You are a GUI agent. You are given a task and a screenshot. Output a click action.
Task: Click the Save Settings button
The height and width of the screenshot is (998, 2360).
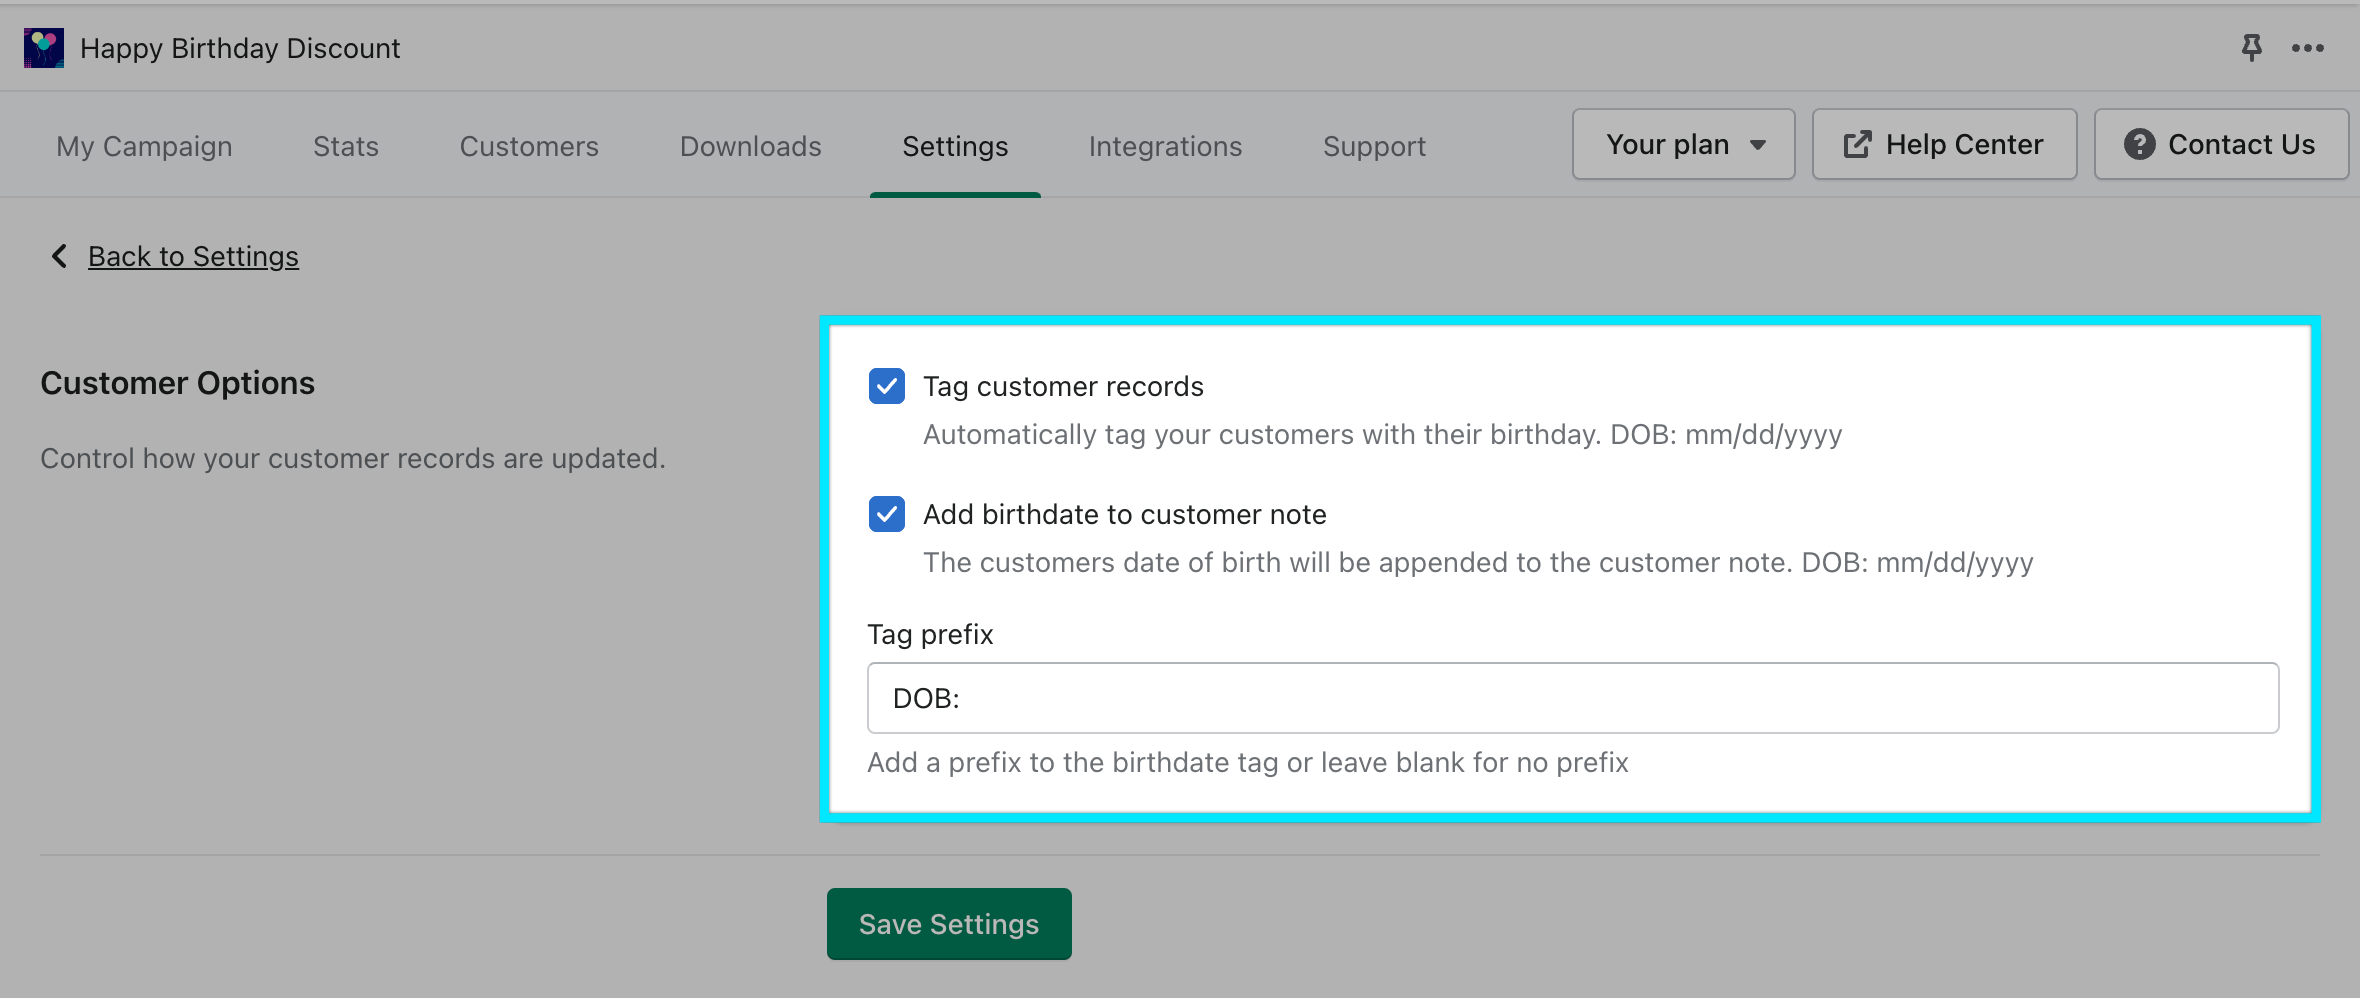(x=949, y=924)
